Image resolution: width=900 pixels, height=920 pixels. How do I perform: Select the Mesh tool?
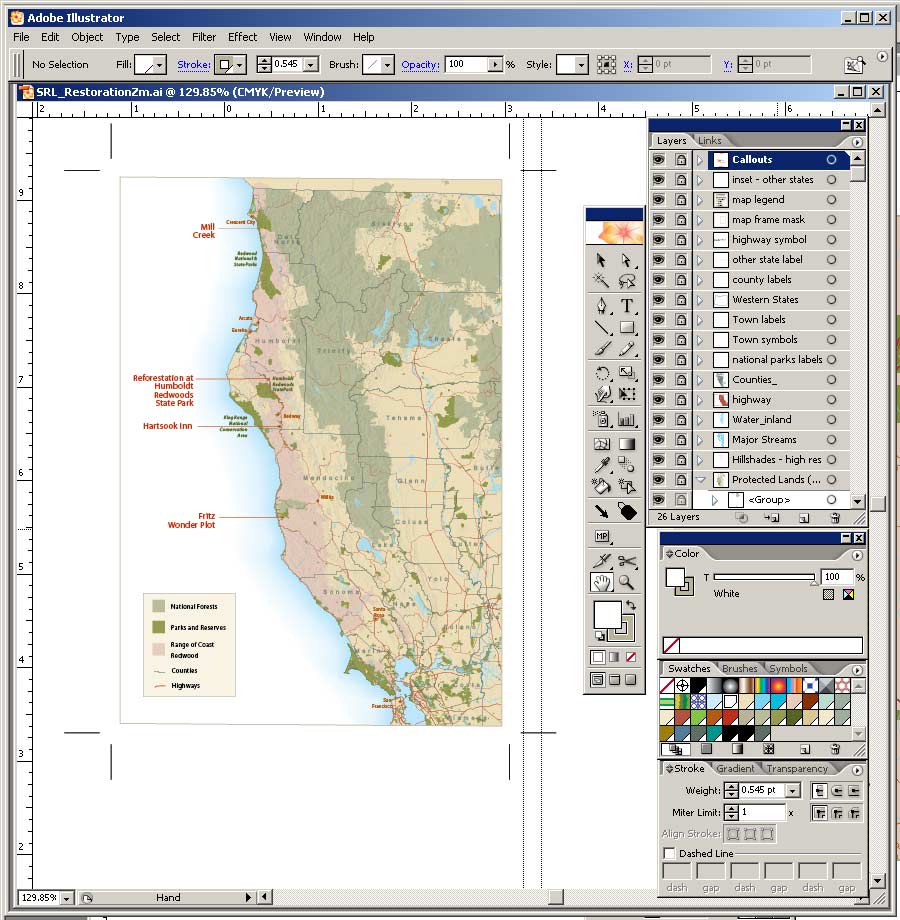(x=601, y=444)
